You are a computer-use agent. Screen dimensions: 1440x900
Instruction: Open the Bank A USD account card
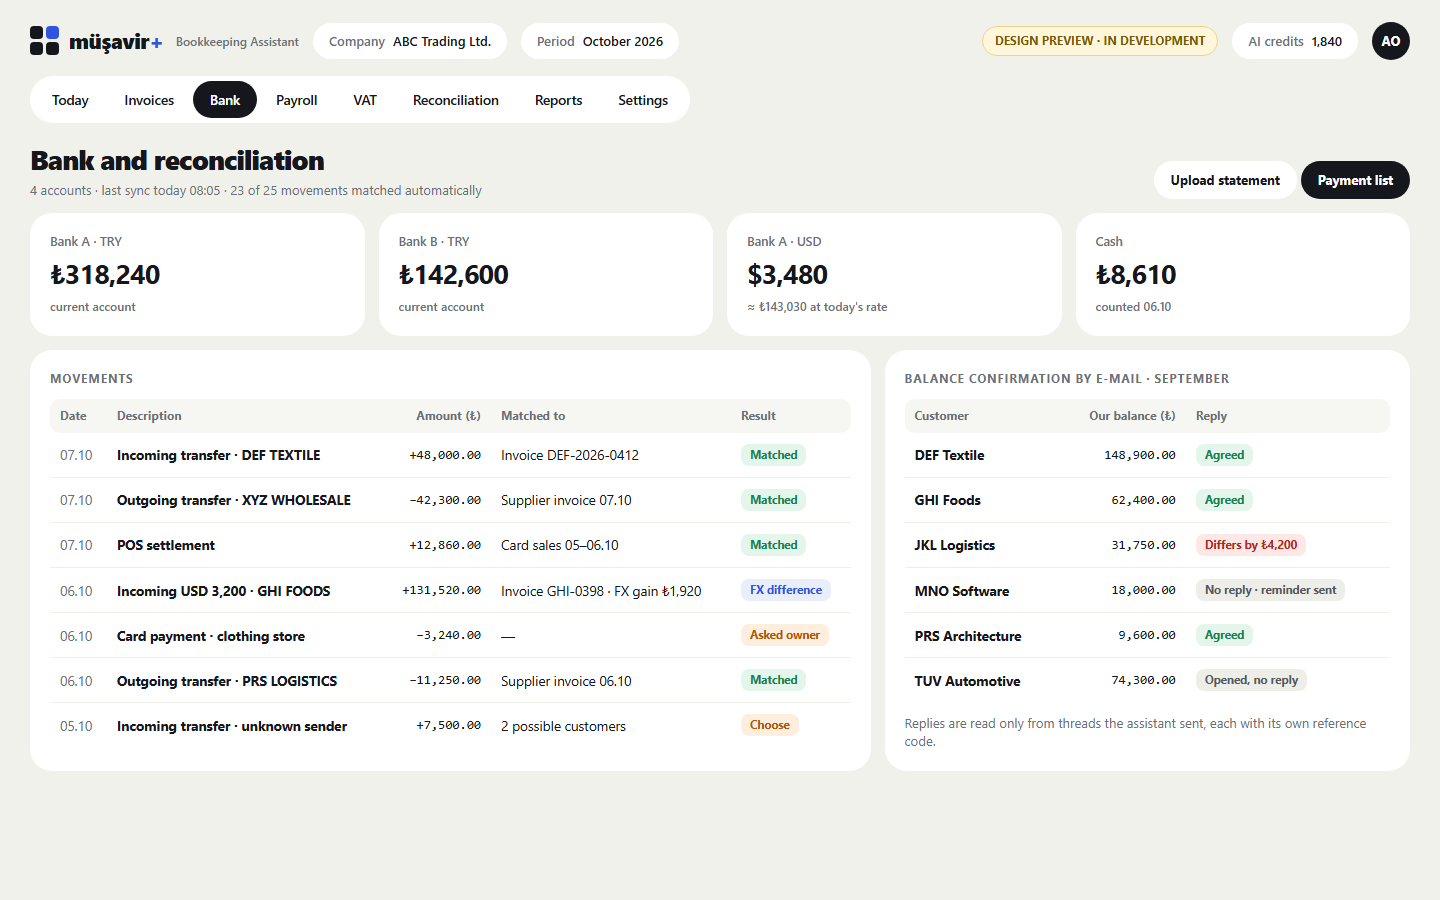894,274
